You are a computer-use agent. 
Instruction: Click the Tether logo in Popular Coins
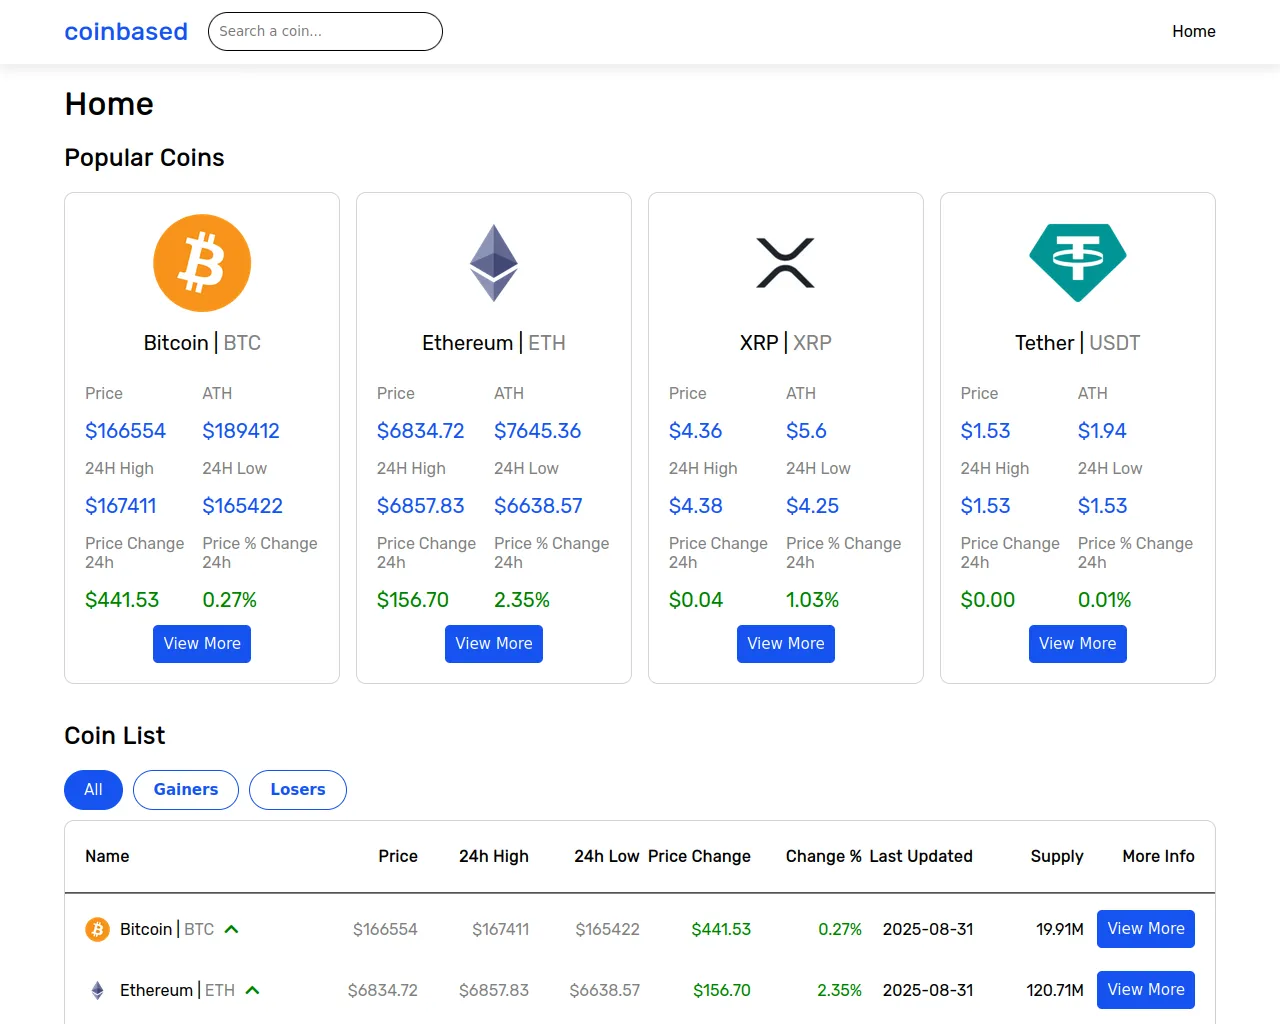(1078, 263)
